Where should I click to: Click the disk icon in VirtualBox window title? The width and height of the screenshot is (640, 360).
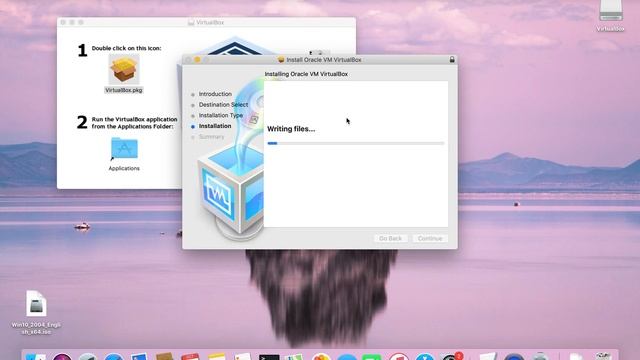[191, 22]
